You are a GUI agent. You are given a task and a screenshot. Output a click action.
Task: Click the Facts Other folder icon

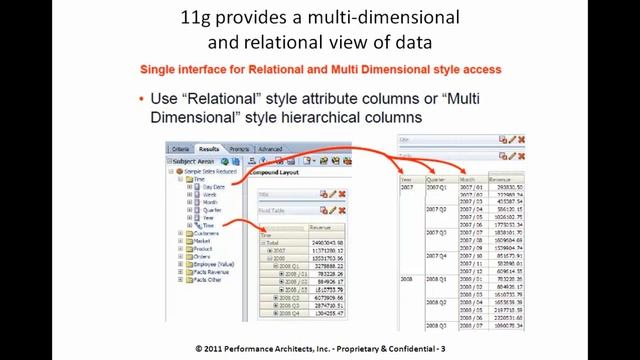pos(189,280)
